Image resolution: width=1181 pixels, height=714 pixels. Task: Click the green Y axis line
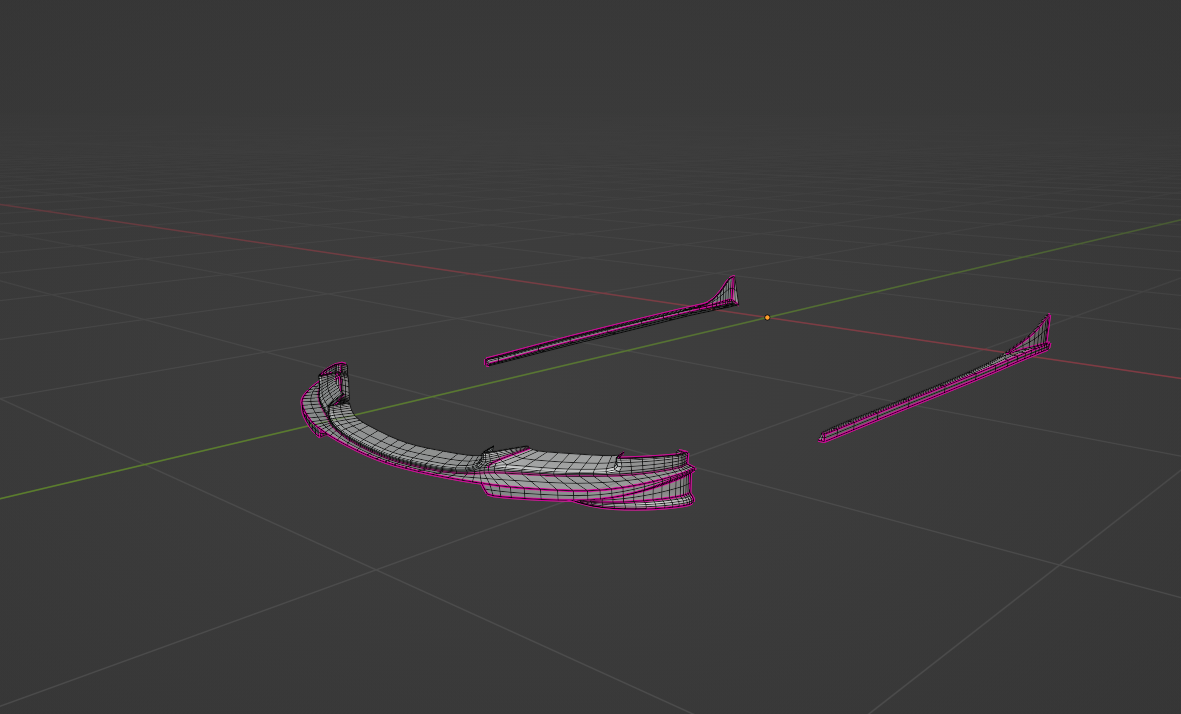click(x=150, y=463)
